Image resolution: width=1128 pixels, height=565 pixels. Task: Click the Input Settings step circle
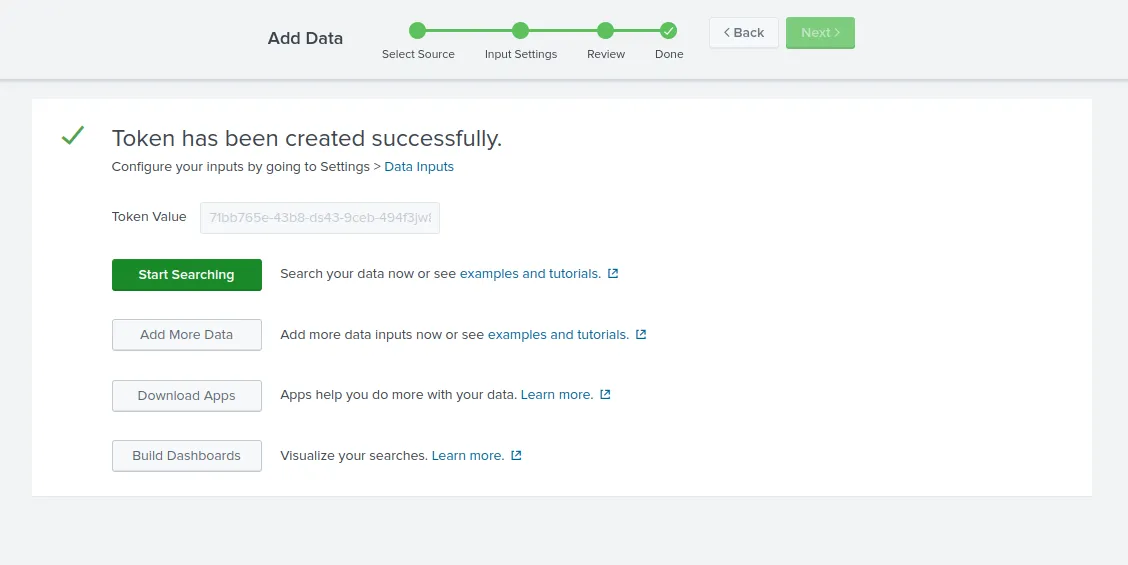coord(520,30)
